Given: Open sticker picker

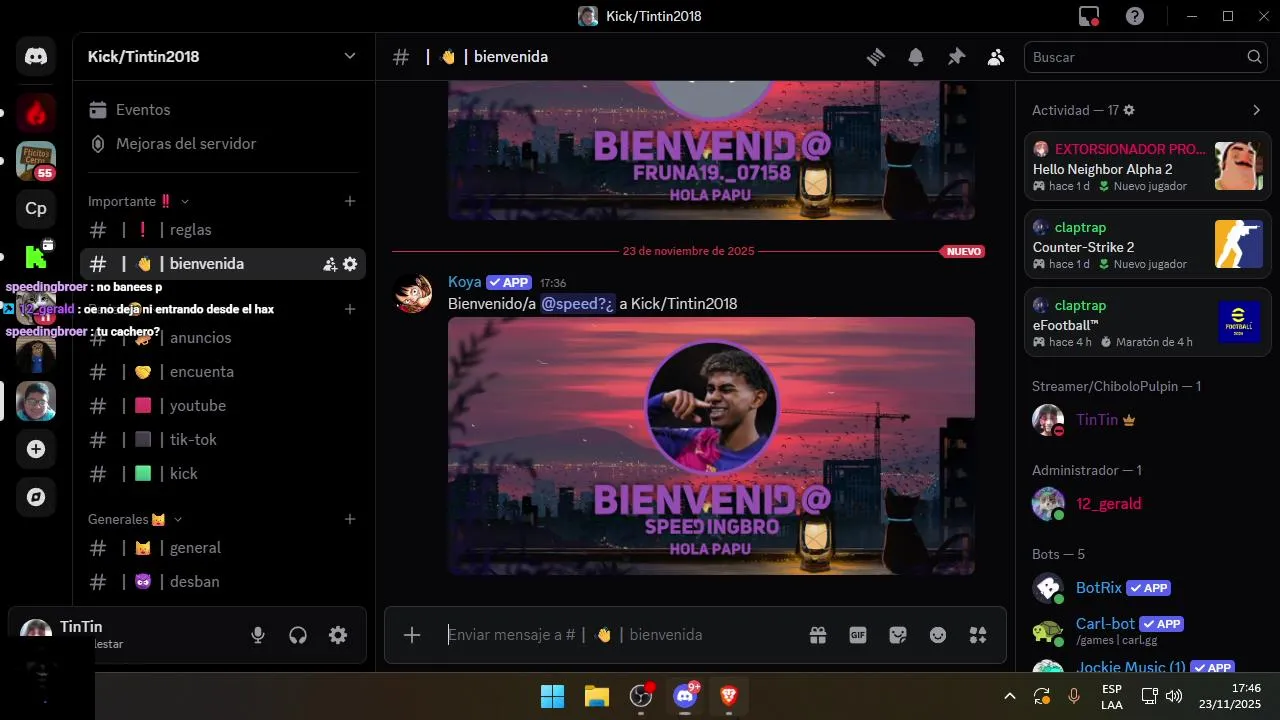Looking at the screenshot, I should click(x=898, y=635).
